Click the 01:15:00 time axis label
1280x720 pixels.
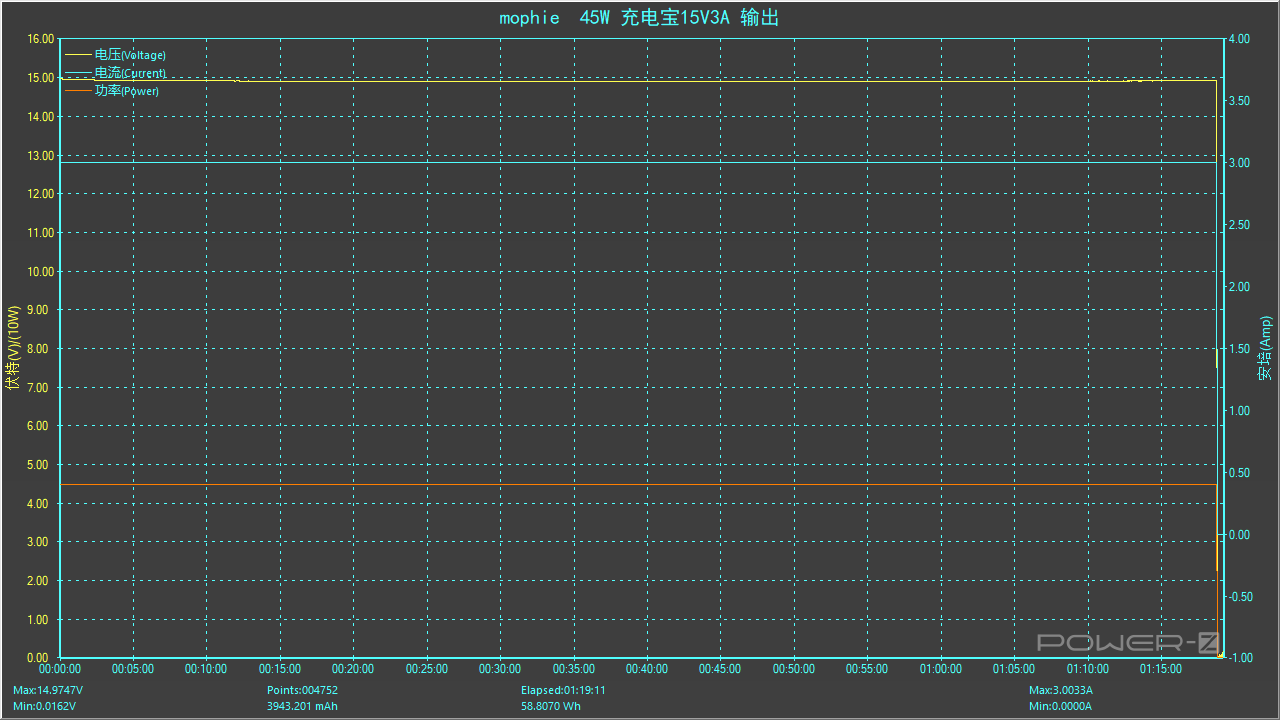click(x=1161, y=670)
